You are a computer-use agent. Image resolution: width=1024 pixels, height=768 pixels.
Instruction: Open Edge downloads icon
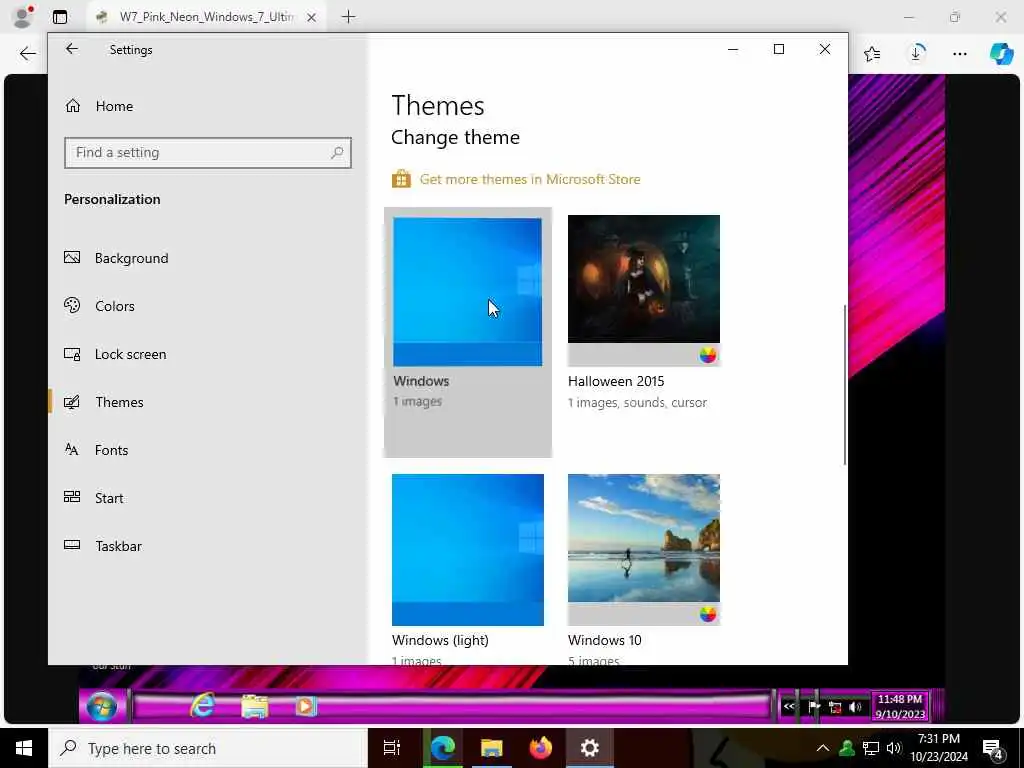click(x=916, y=54)
